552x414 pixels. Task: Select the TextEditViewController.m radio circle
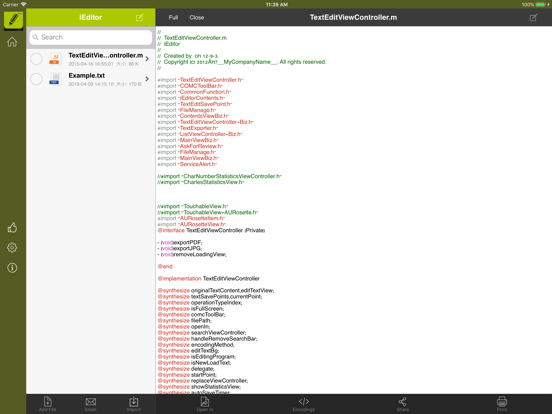pos(36,59)
